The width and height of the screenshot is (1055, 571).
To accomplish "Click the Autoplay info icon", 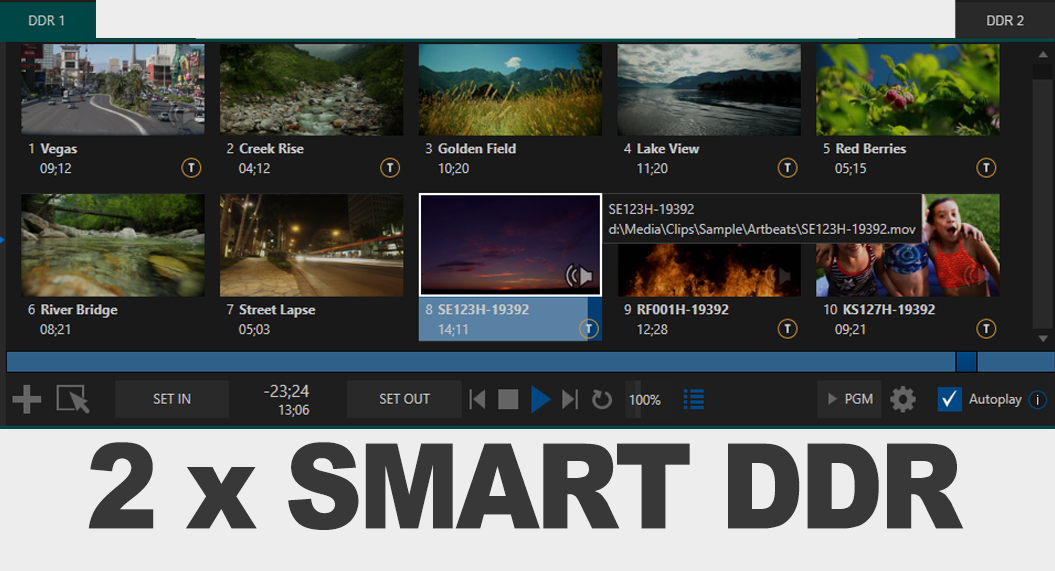I will pyautogui.click(x=1037, y=400).
